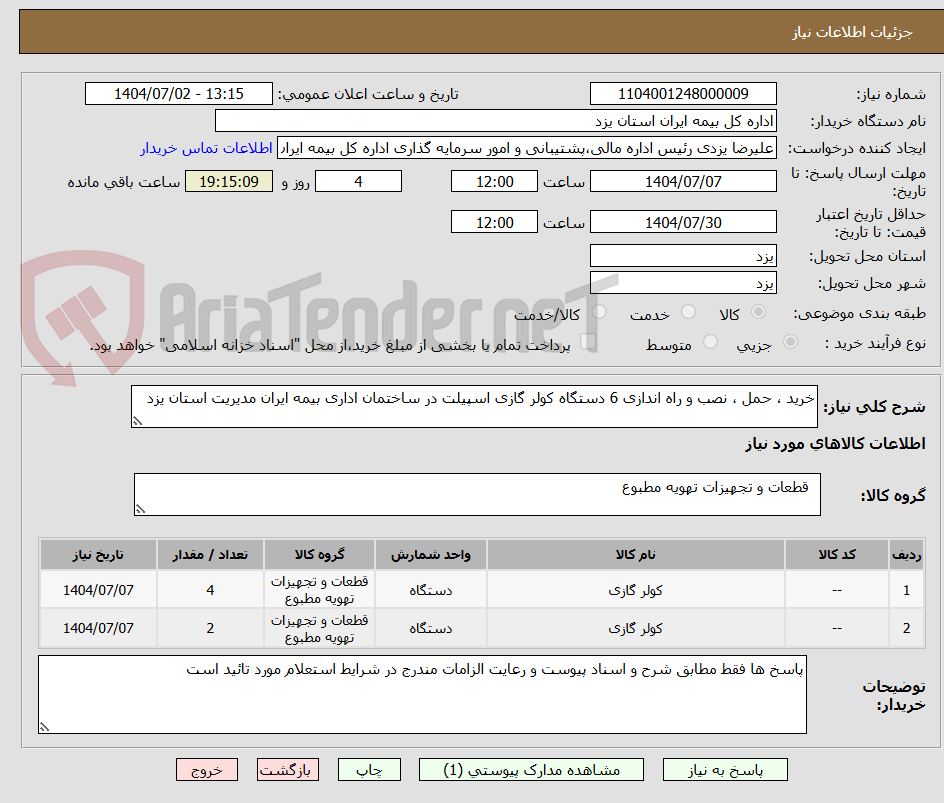Click the چاپ button

pos(369,769)
